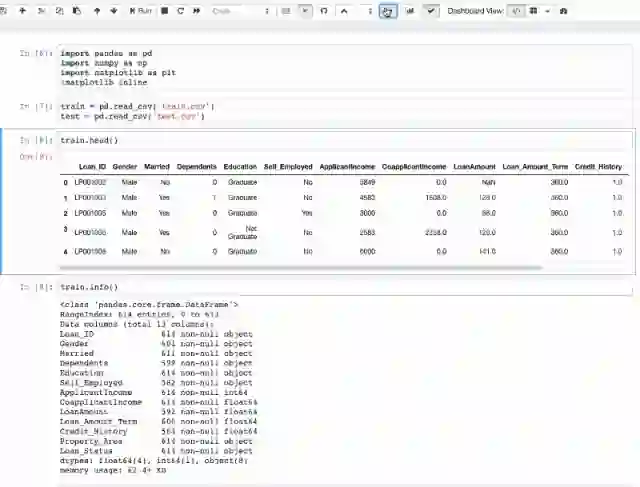Image resolution: width=640 pixels, height=487 pixels.
Task: Focus the train.info() code cell
Action: pos(345,287)
